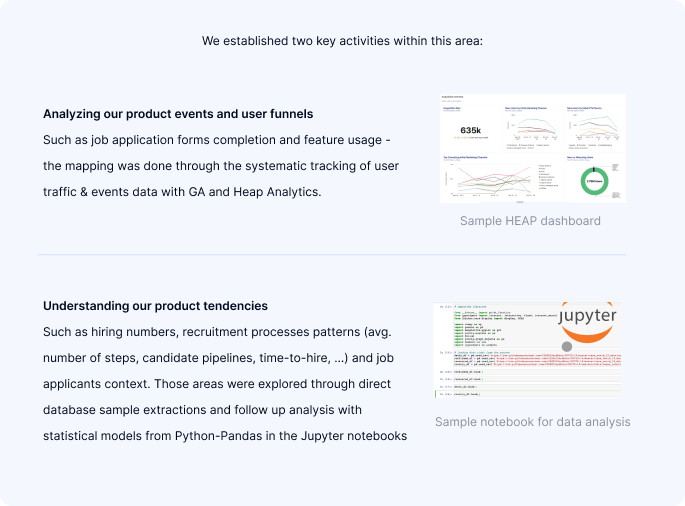The image size is (685, 506).
Task: Open the sample Jupyter notebook thumbnail
Action: pyautogui.click(x=527, y=350)
